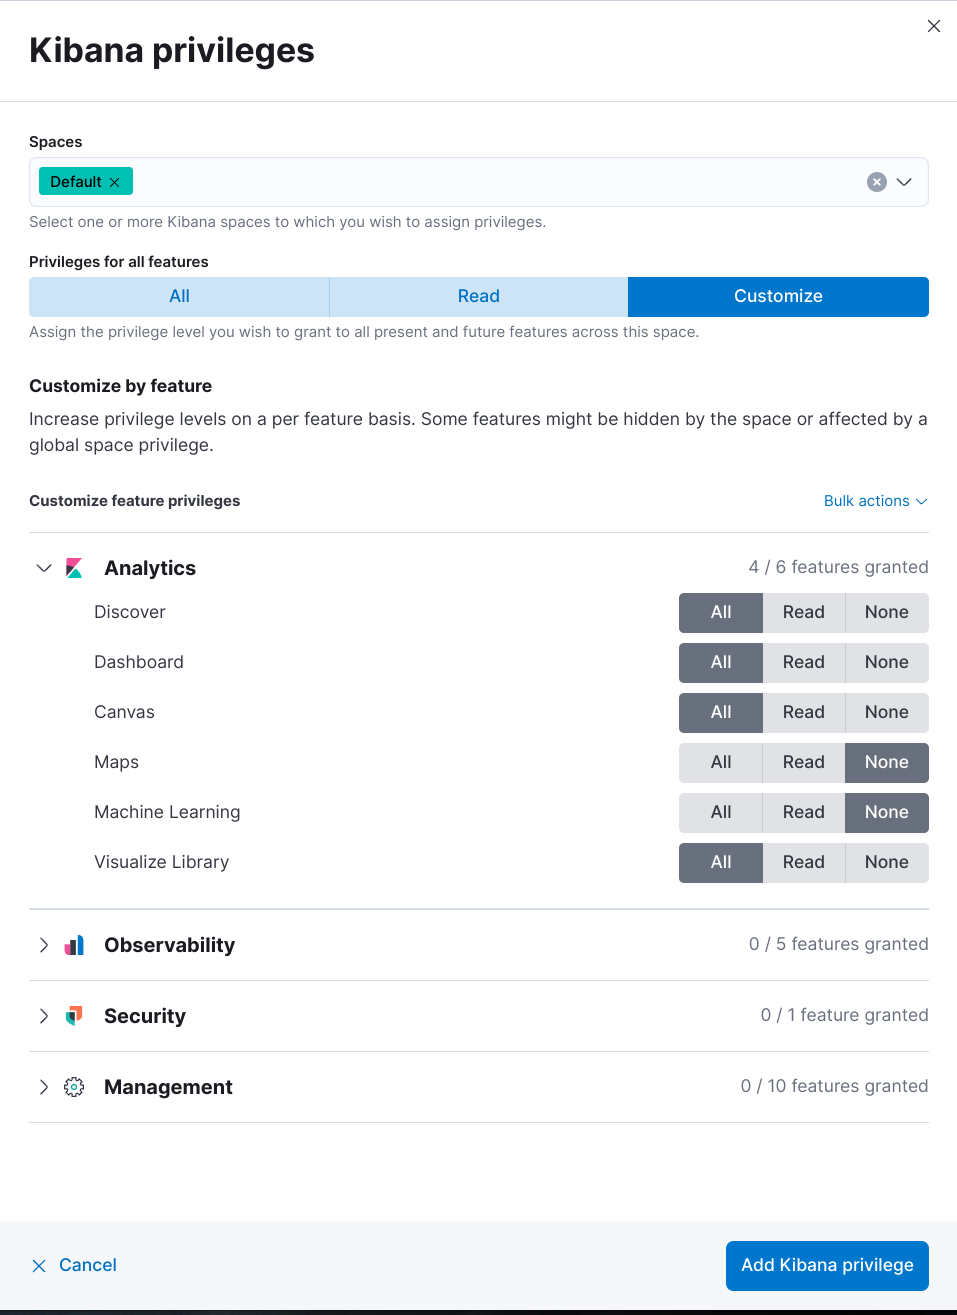Click Add Kibana privilege
The image size is (957, 1315).
click(x=827, y=1265)
